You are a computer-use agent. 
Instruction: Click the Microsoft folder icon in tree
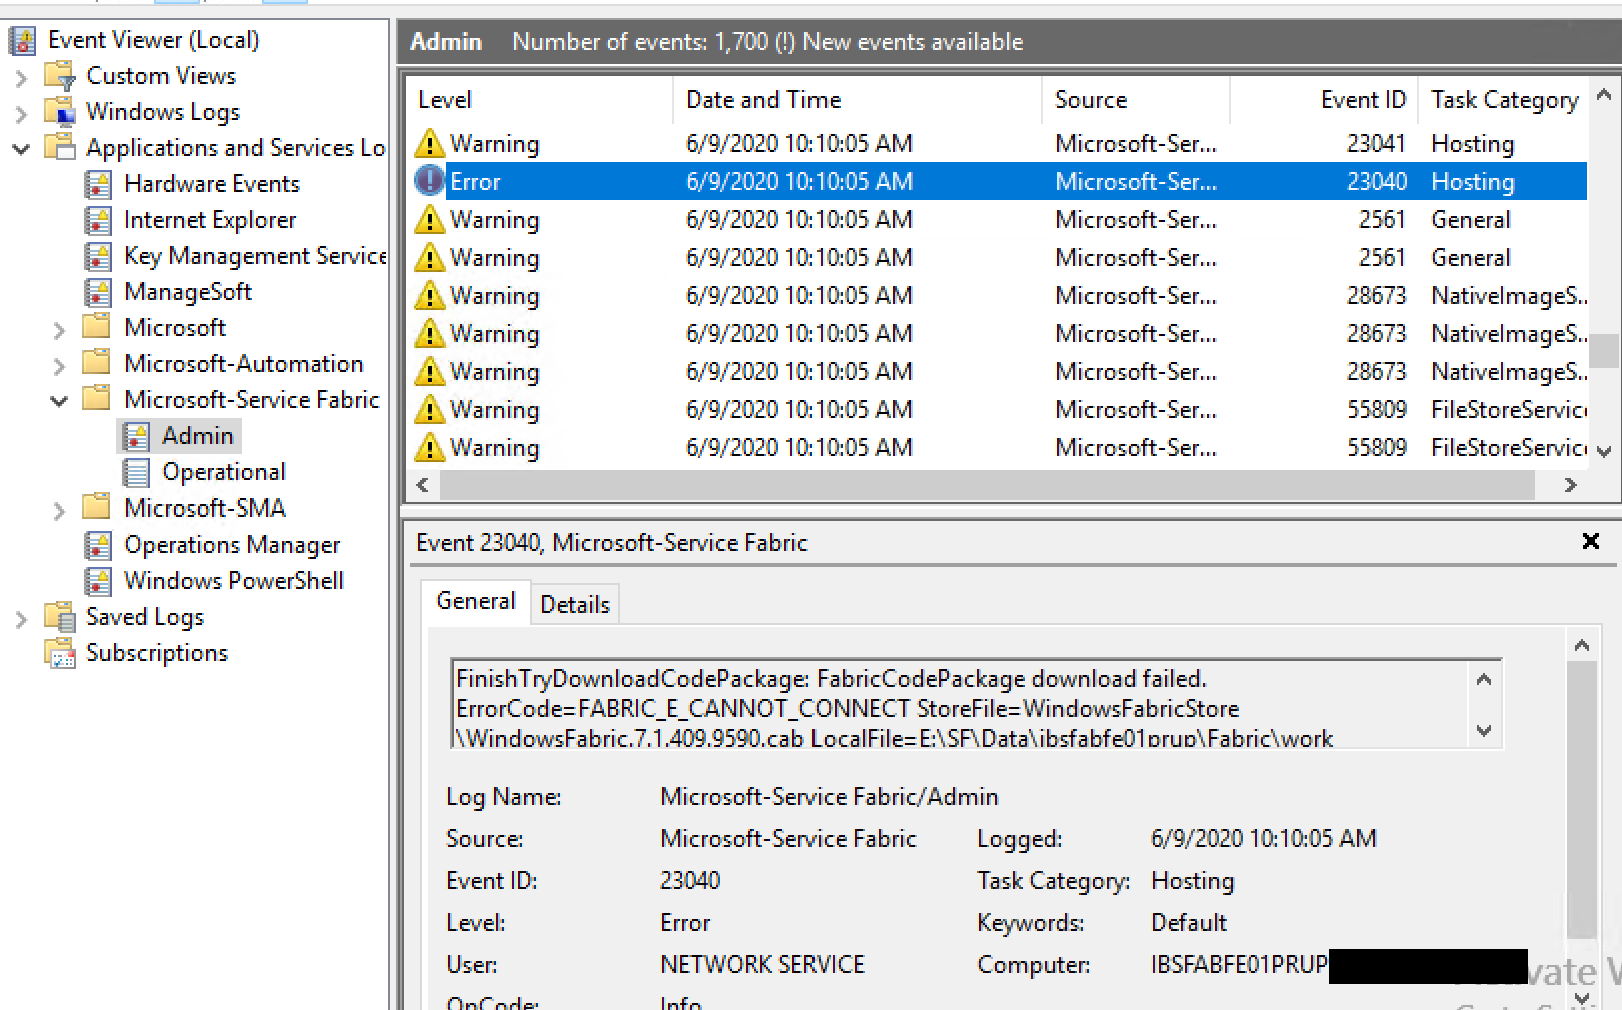(x=97, y=327)
